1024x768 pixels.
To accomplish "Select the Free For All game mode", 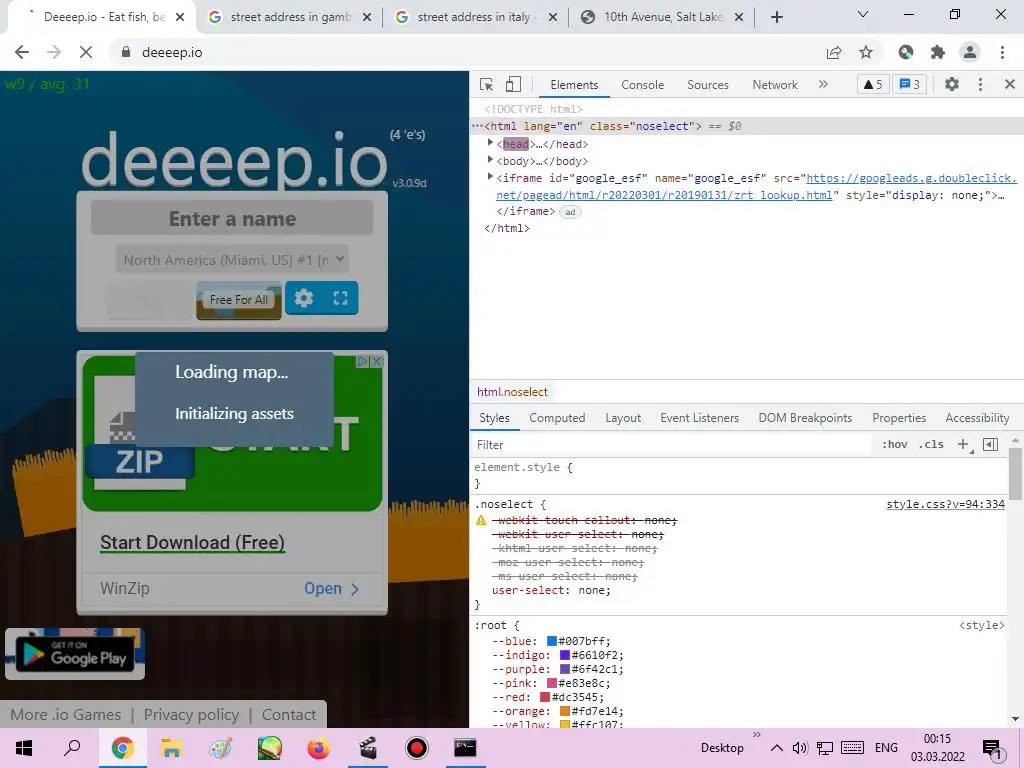I will coord(238,300).
